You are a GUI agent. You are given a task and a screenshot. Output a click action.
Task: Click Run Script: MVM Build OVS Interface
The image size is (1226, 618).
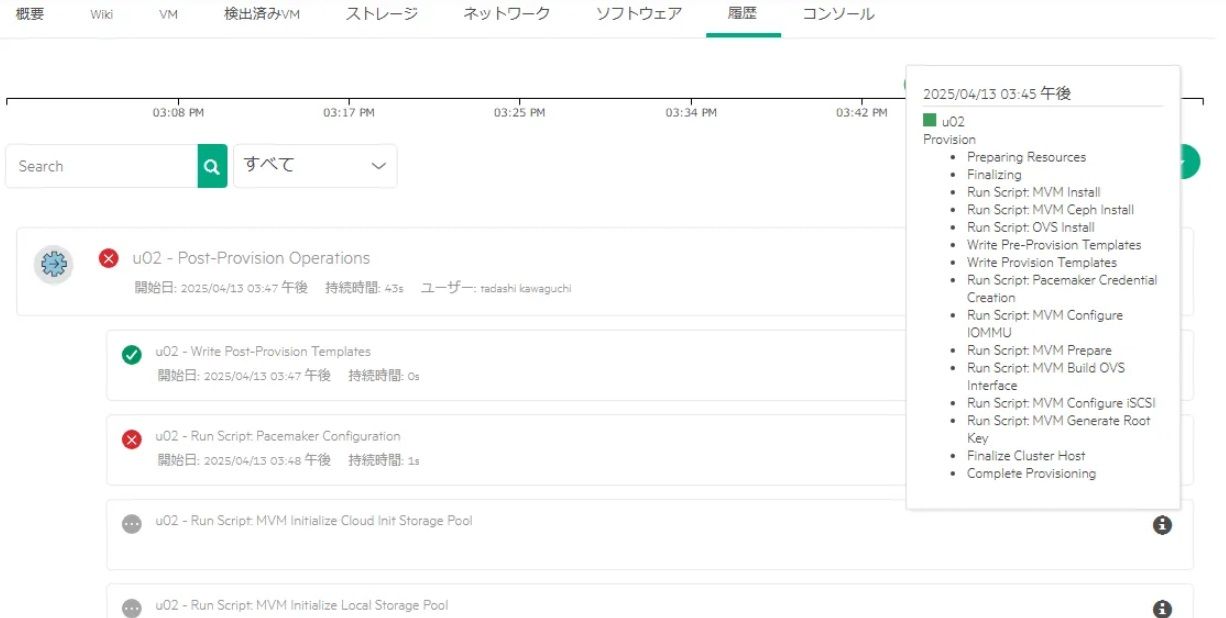click(x=1046, y=377)
